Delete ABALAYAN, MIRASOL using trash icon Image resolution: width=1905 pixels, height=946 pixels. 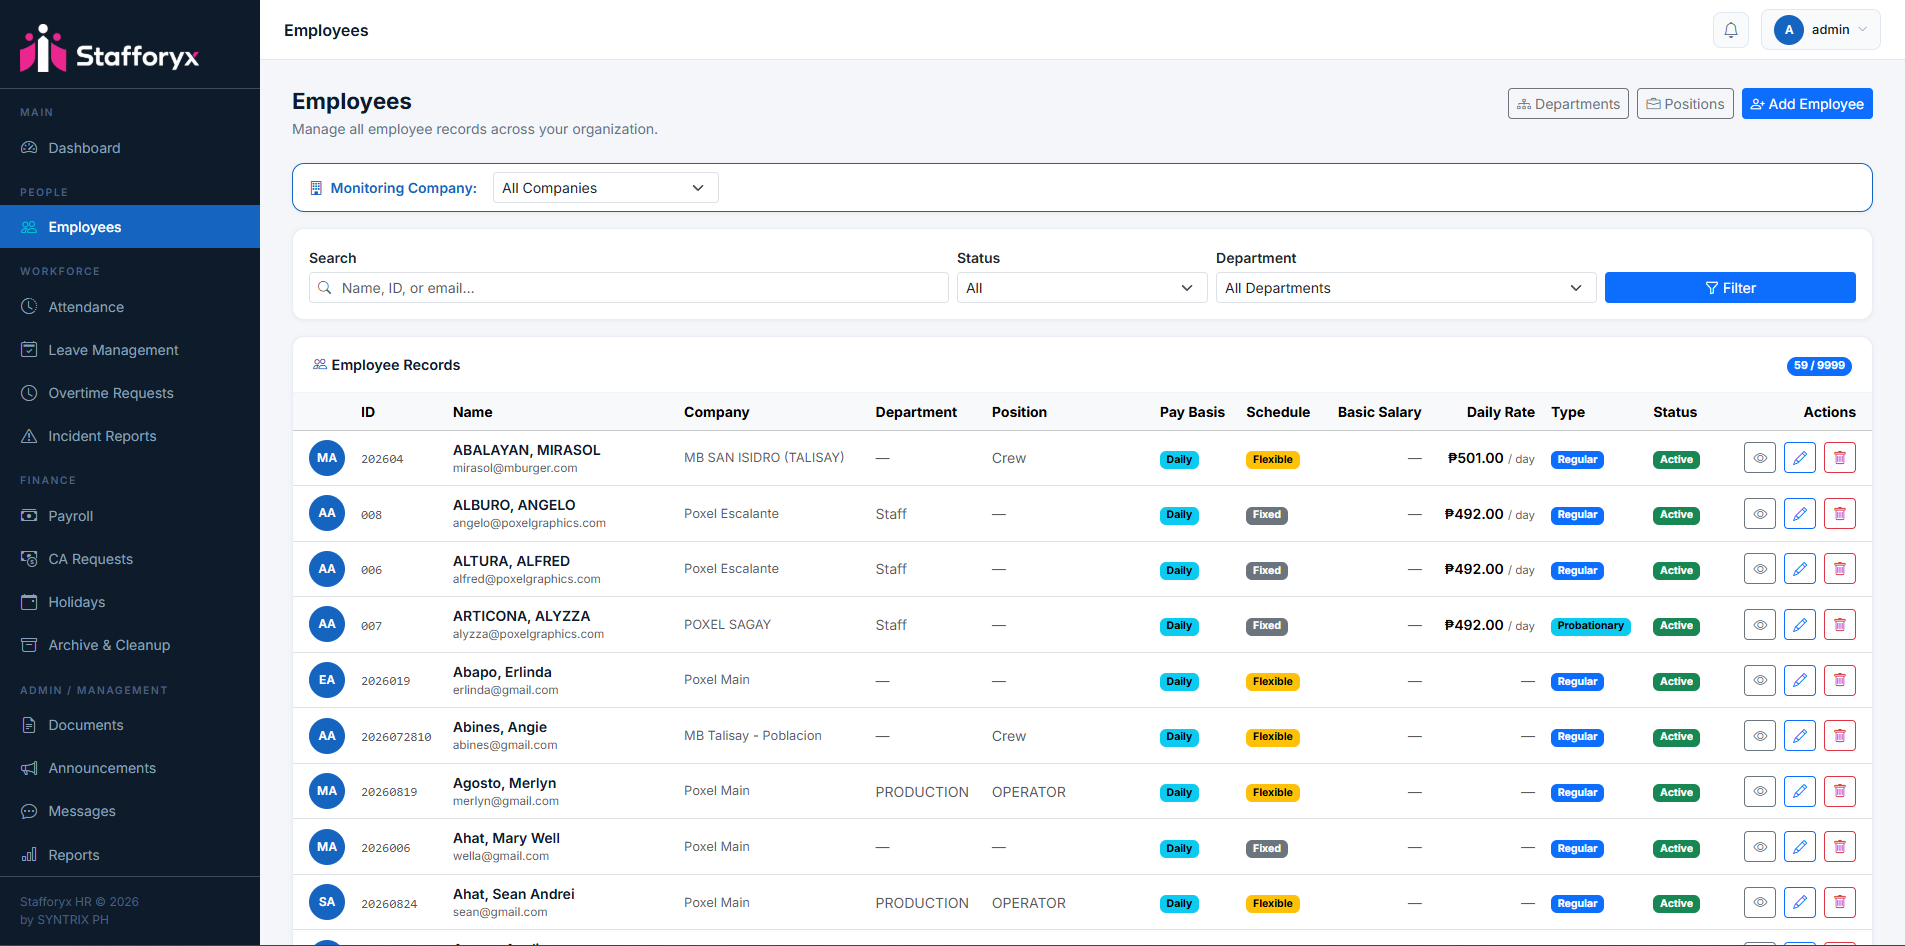point(1840,458)
